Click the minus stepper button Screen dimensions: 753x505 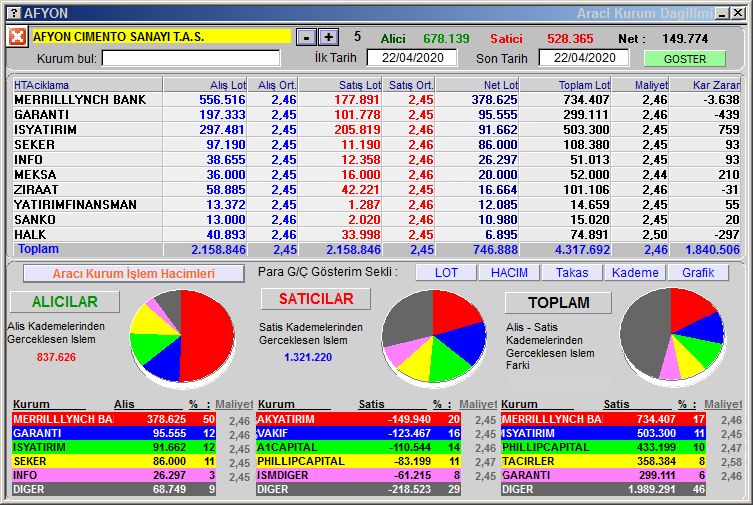(x=306, y=37)
